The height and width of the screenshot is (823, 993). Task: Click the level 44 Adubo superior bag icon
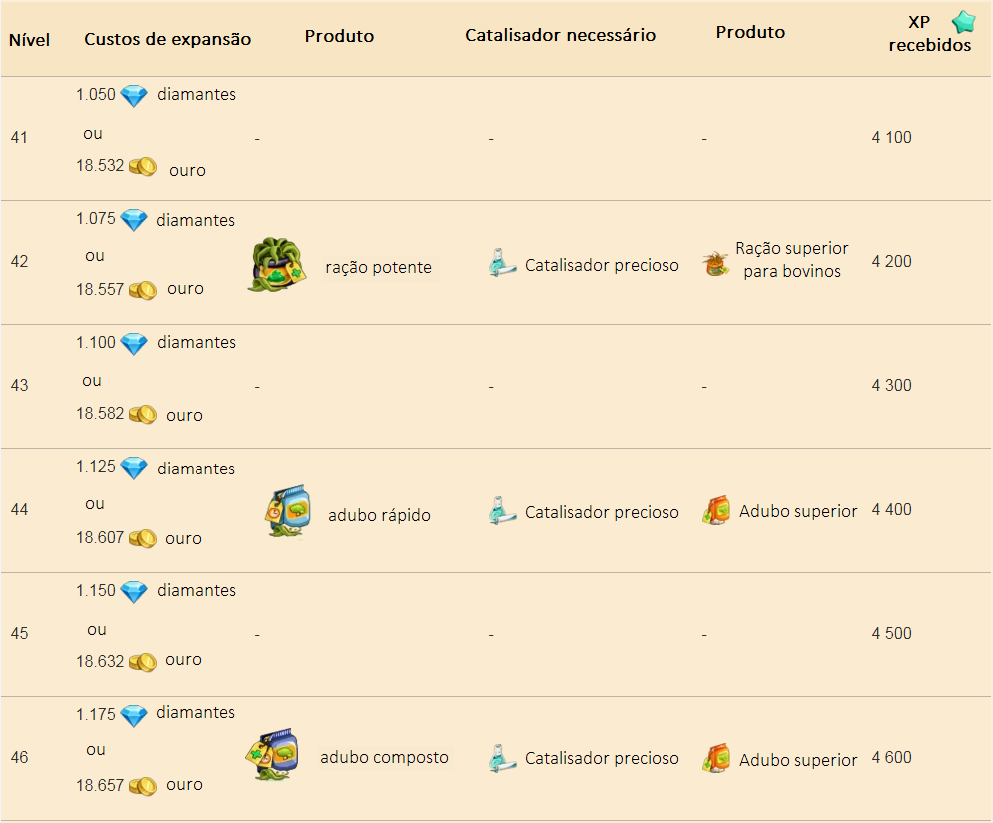pos(716,510)
